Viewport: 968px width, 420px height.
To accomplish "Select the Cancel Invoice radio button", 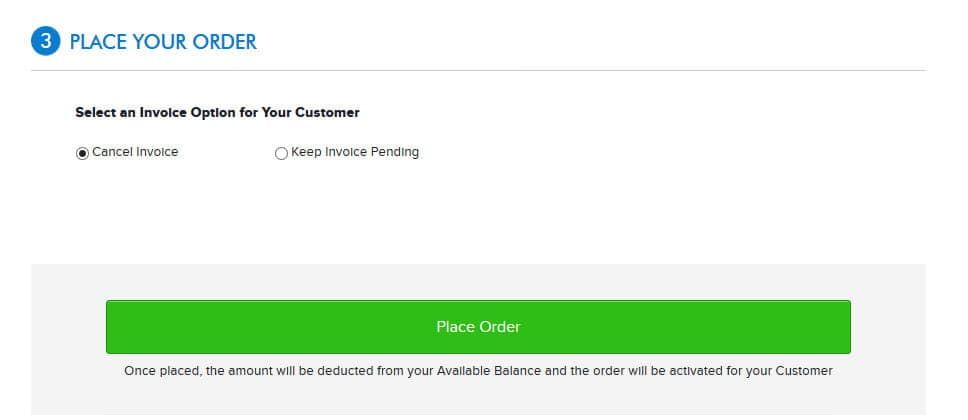I will tap(82, 153).
